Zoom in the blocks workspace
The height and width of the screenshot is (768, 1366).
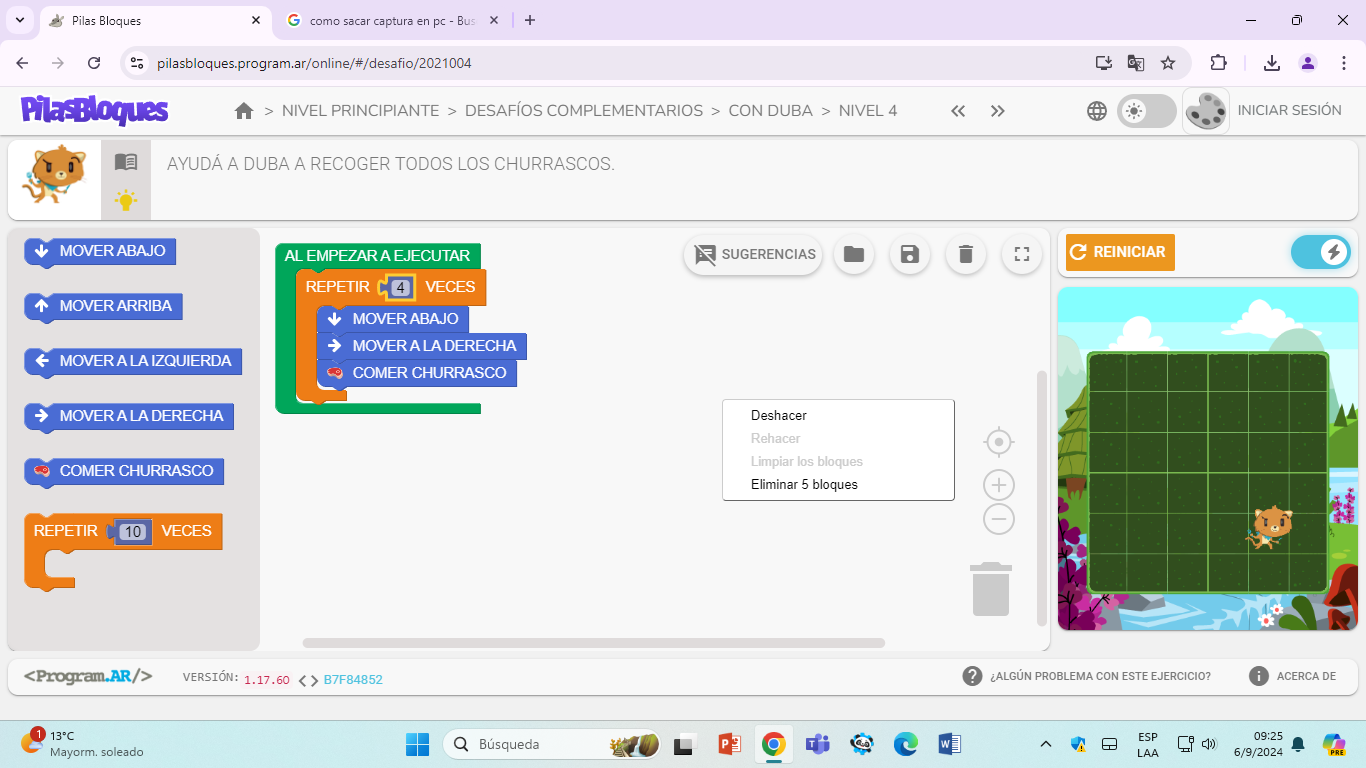coord(999,486)
